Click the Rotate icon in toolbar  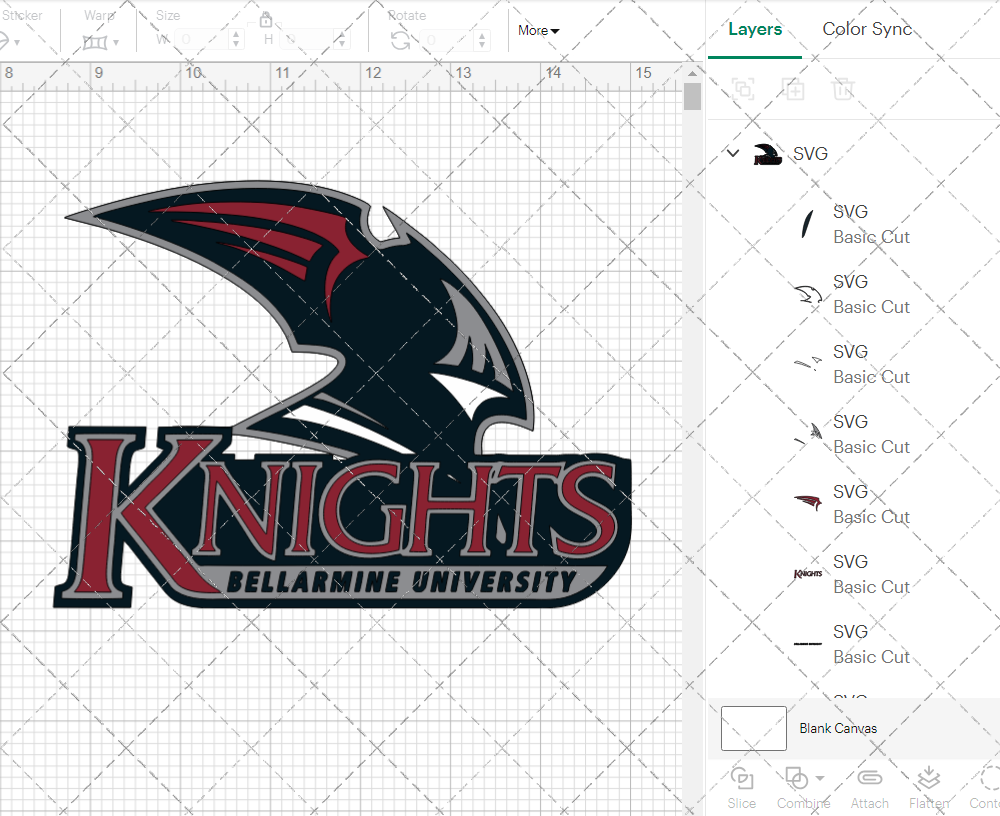400,40
